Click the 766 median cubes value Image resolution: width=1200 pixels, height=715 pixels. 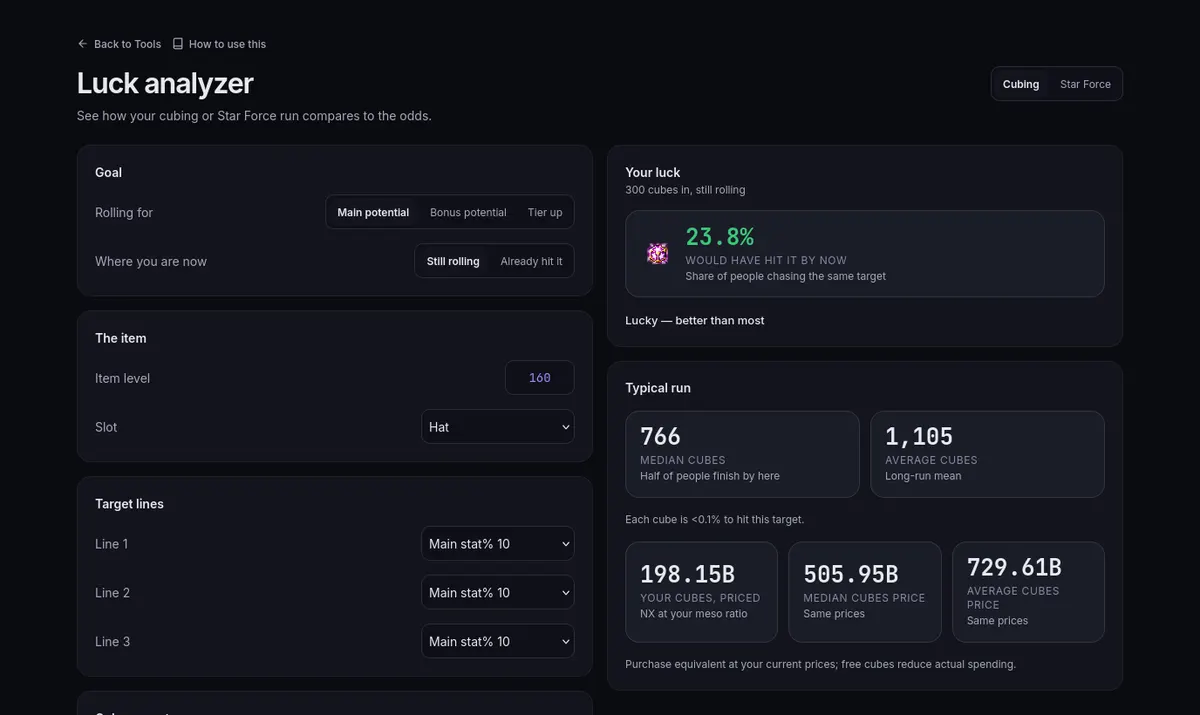(660, 437)
